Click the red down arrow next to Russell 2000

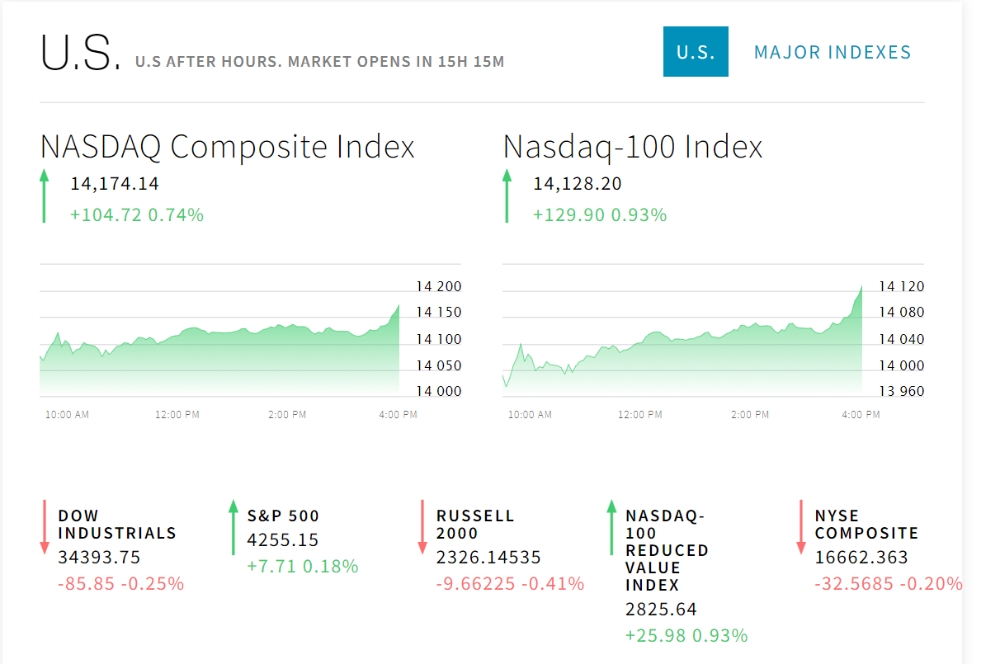(422, 528)
